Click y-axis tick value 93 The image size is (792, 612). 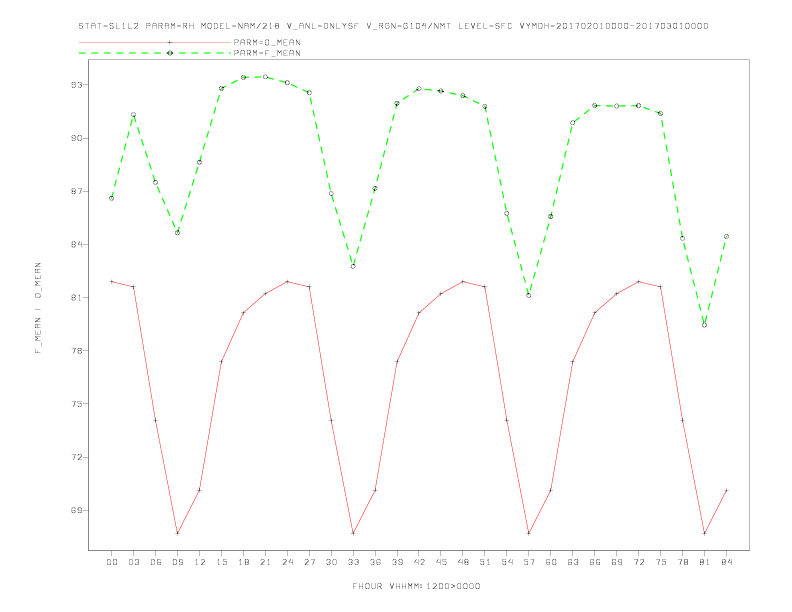[76, 85]
